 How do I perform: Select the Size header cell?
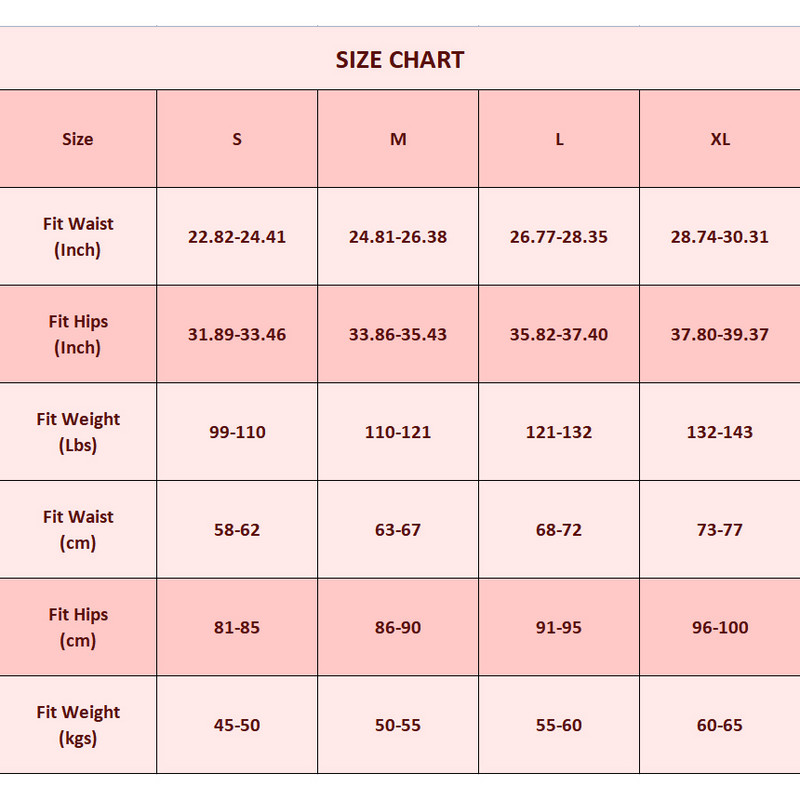pos(77,139)
